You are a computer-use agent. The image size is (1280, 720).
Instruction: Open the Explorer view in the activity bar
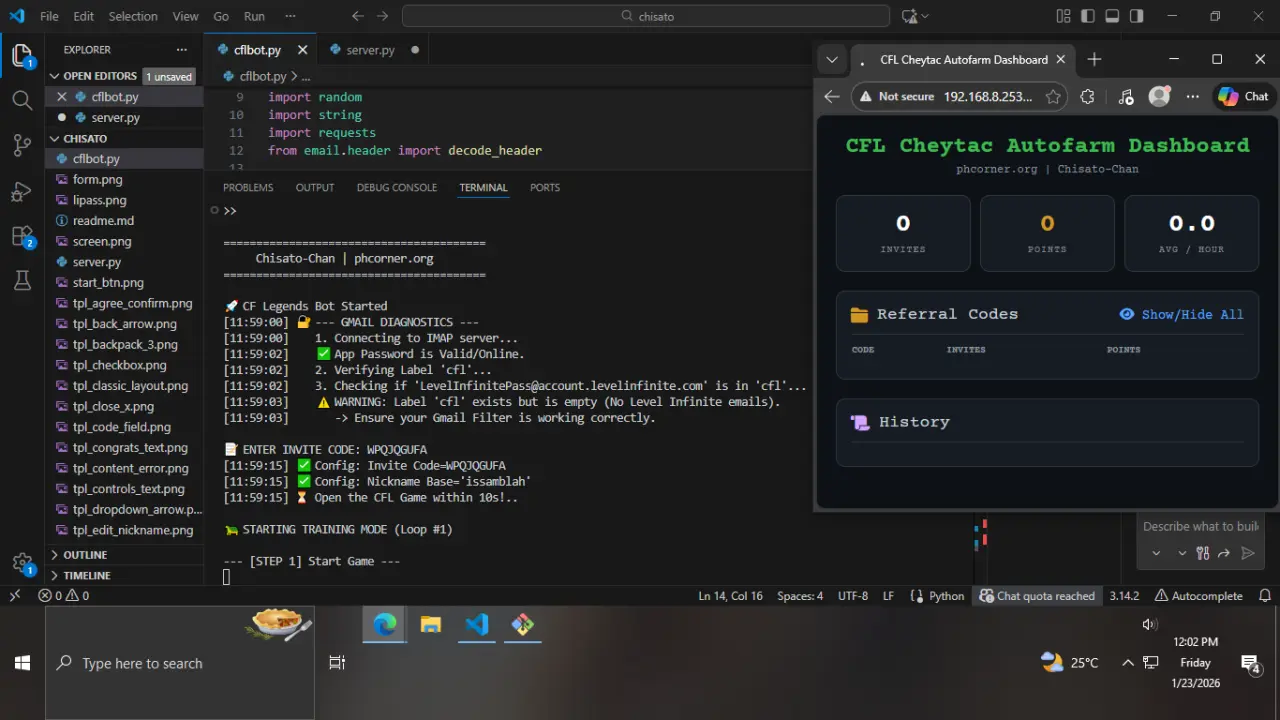22,55
